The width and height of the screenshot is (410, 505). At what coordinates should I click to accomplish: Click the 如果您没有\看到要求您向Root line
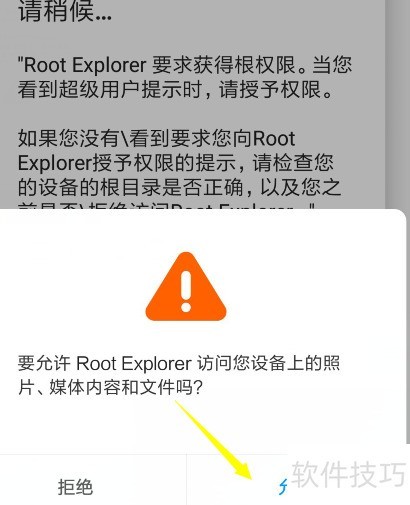(x=156, y=138)
